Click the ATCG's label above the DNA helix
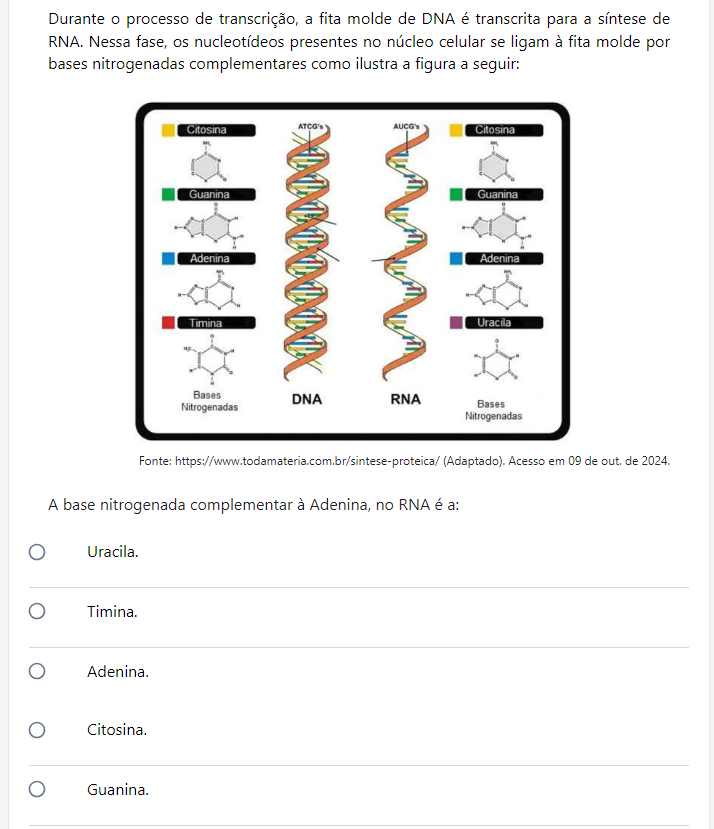714x829 pixels. [x=313, y=127]
